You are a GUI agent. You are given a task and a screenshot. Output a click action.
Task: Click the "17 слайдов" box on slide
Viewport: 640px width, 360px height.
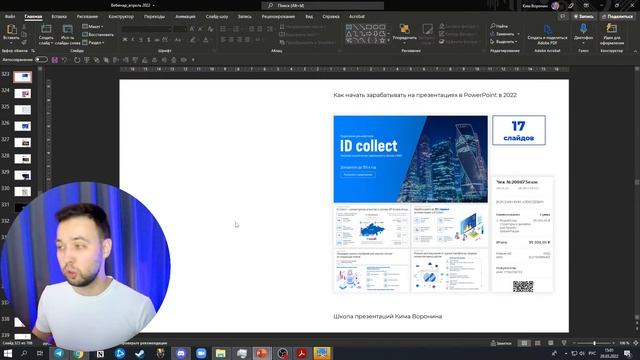(518, 130)
